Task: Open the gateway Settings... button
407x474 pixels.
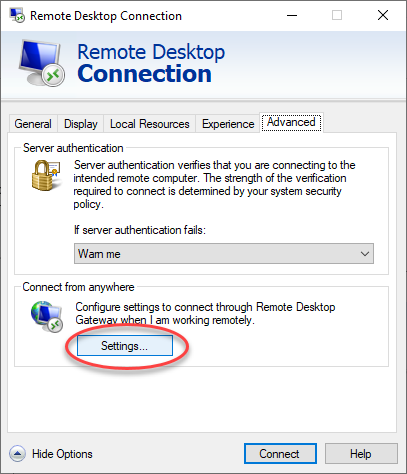Action: point(125,346)
